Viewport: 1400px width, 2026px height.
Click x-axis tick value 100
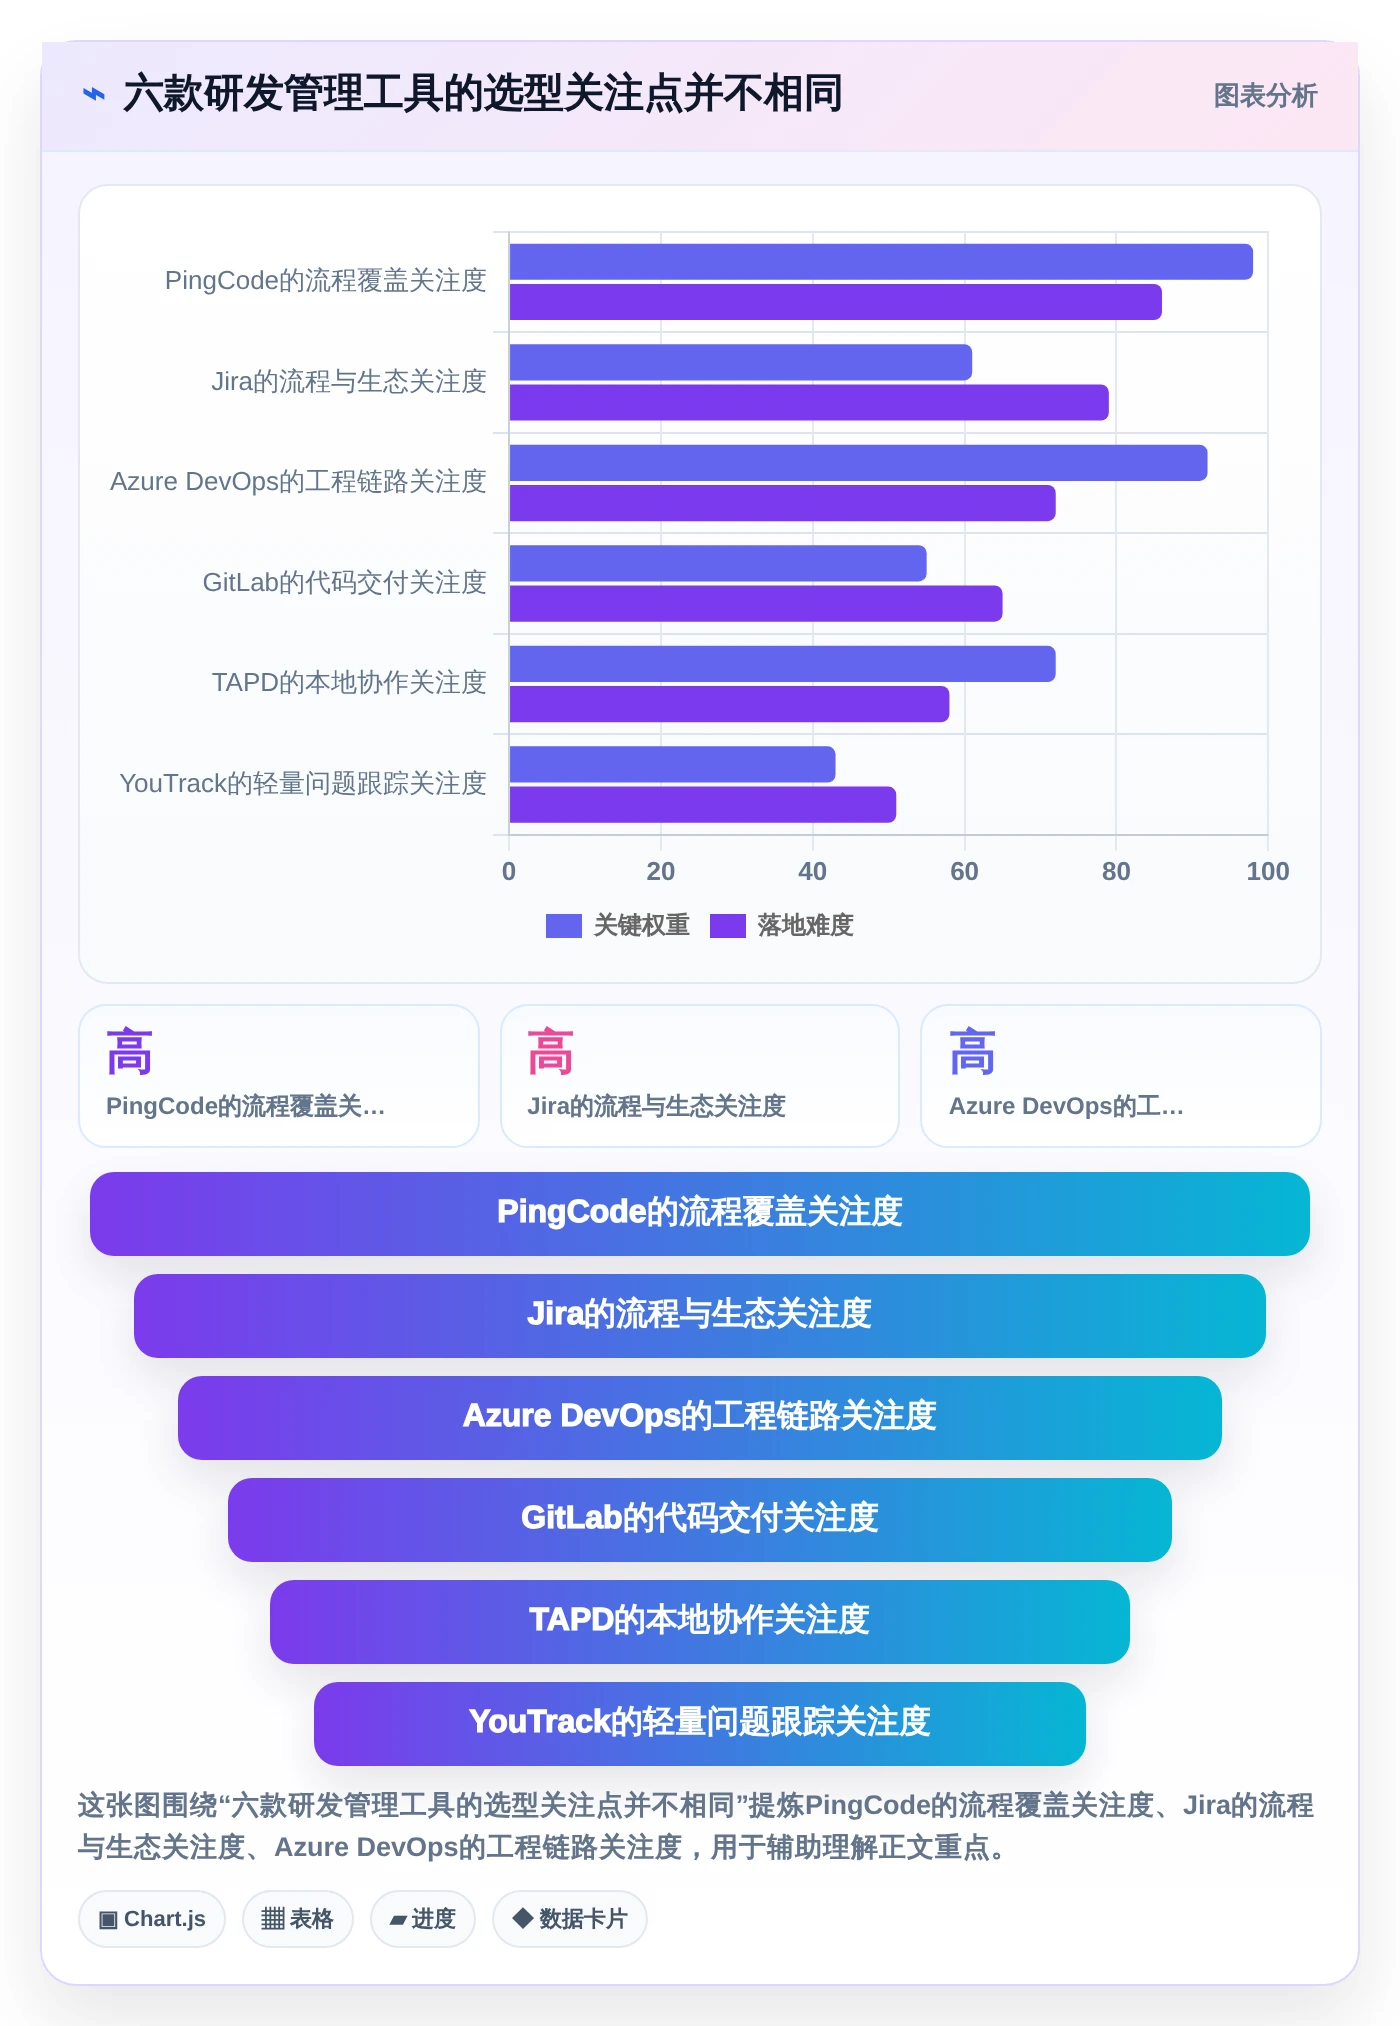point(1267,872)
